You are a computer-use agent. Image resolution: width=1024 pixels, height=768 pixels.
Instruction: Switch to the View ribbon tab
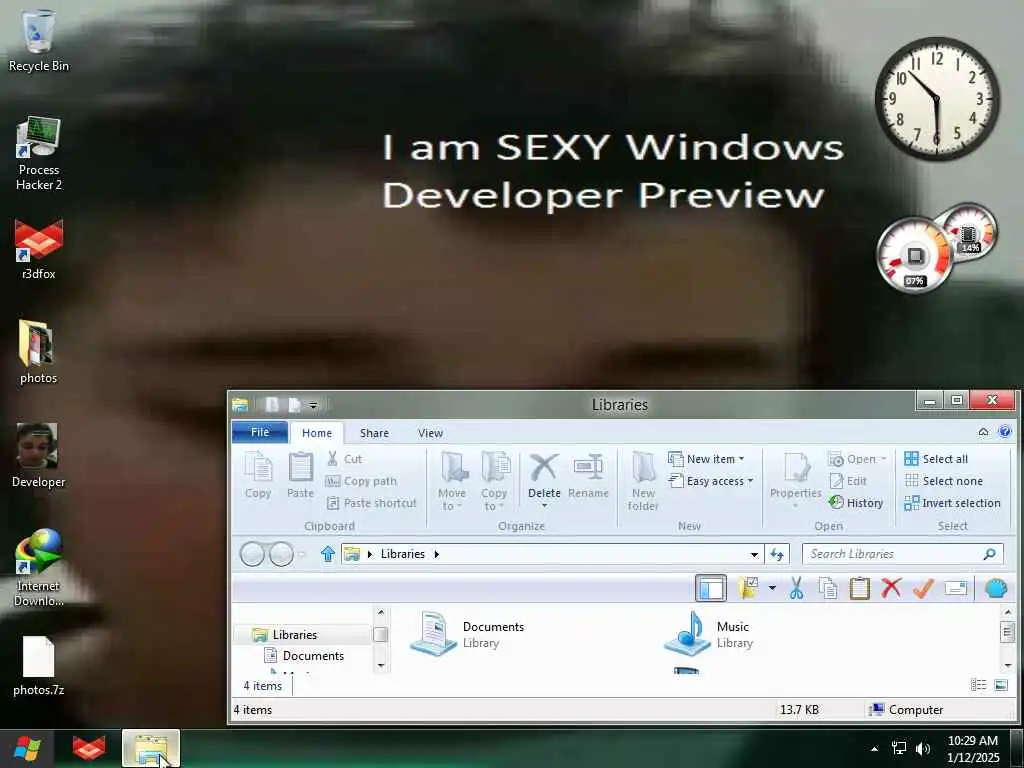(430, 433)
